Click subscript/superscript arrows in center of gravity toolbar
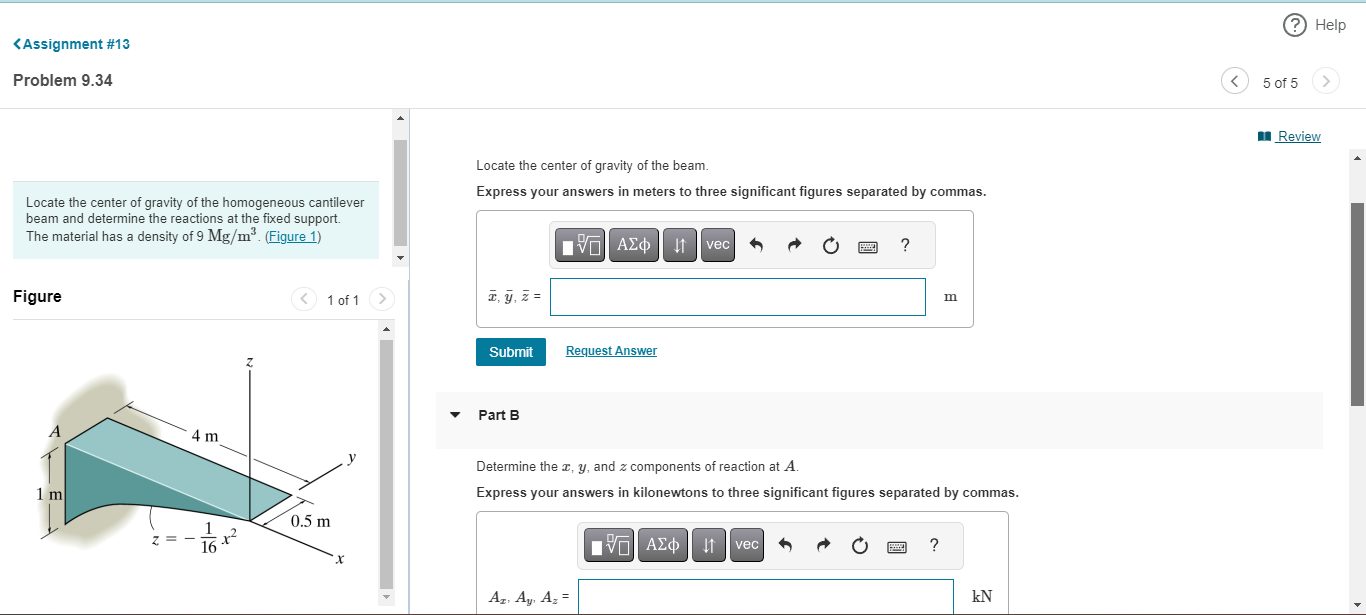This screenshot has width=1366, height=615. pyautogui.click(x=680, y=245)
